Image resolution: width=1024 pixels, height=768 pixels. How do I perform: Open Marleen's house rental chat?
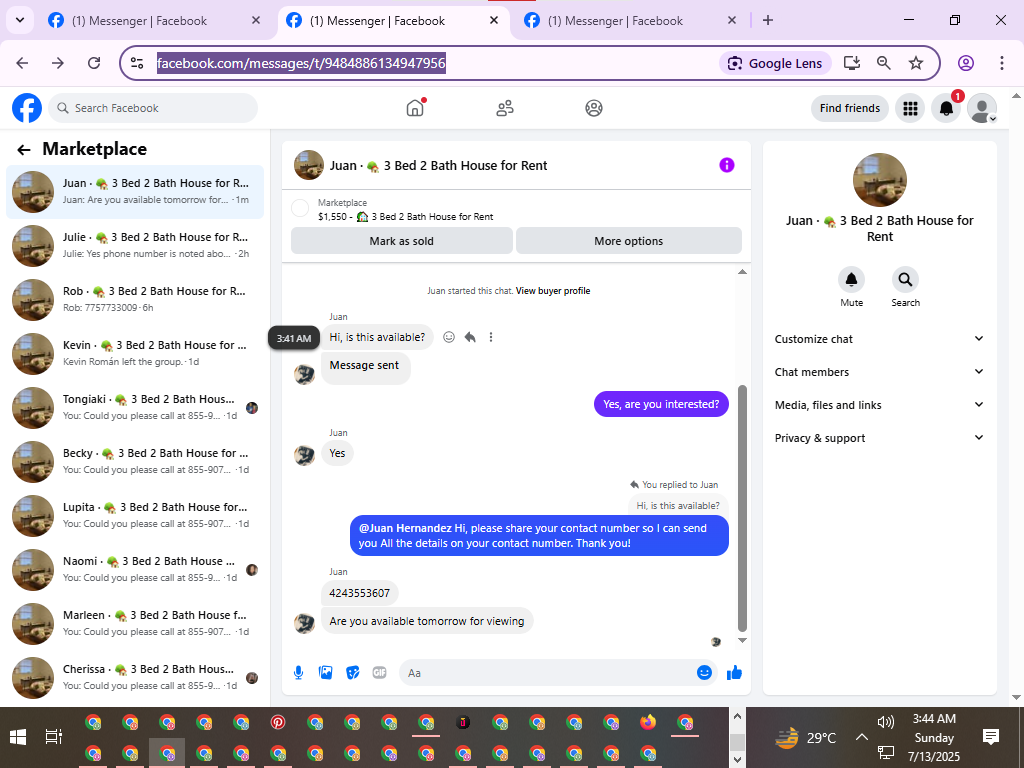[135, 624]
